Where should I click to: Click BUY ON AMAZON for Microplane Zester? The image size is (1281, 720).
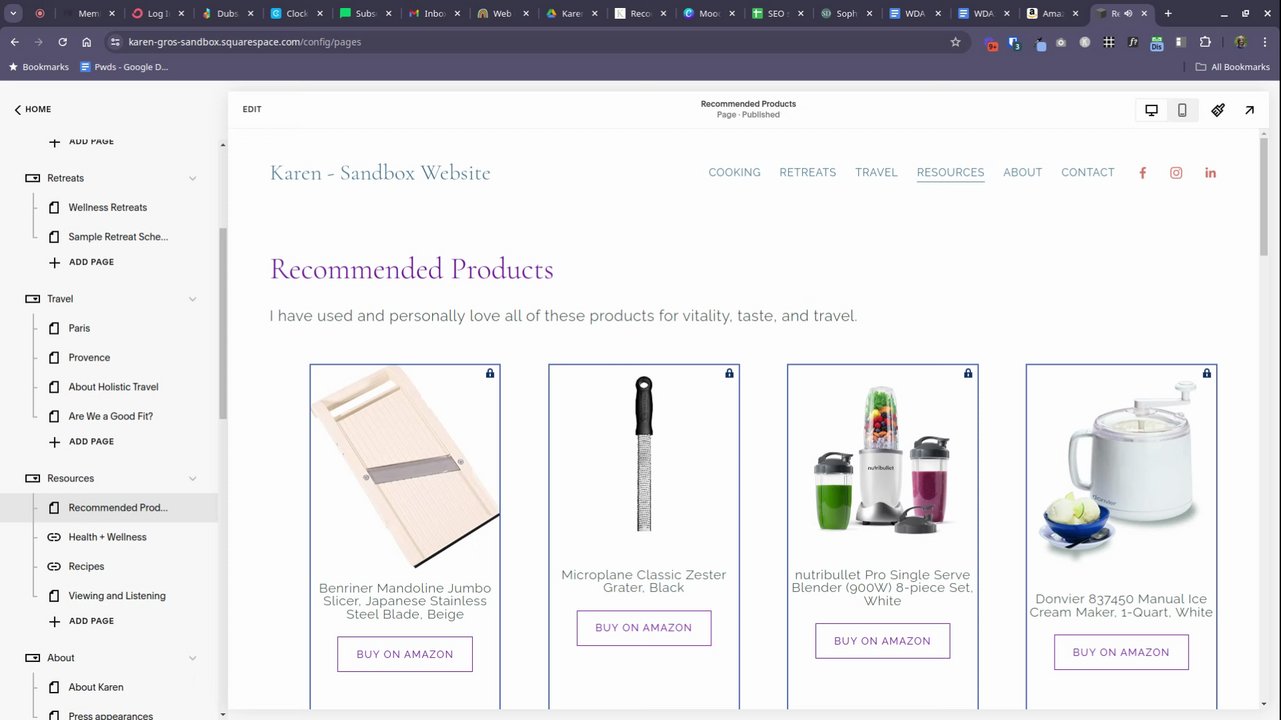[x=644, y=628]
